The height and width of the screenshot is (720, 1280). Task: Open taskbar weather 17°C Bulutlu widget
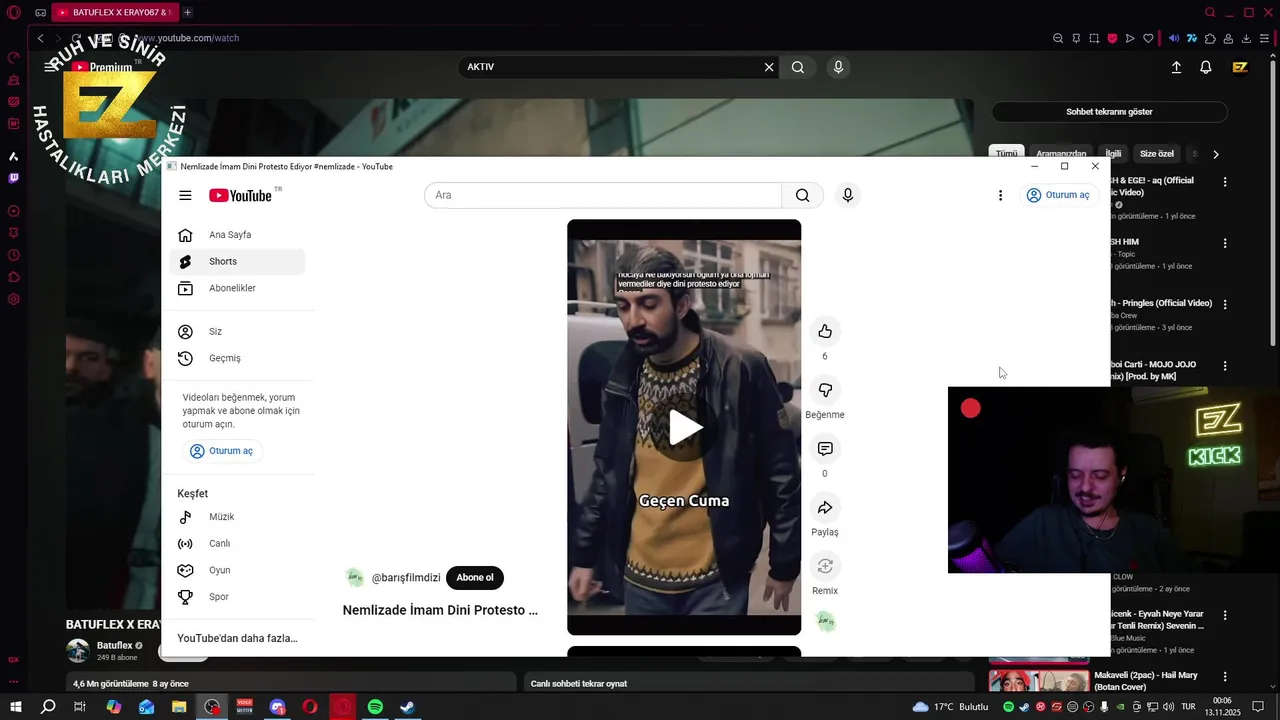[950, 707]
